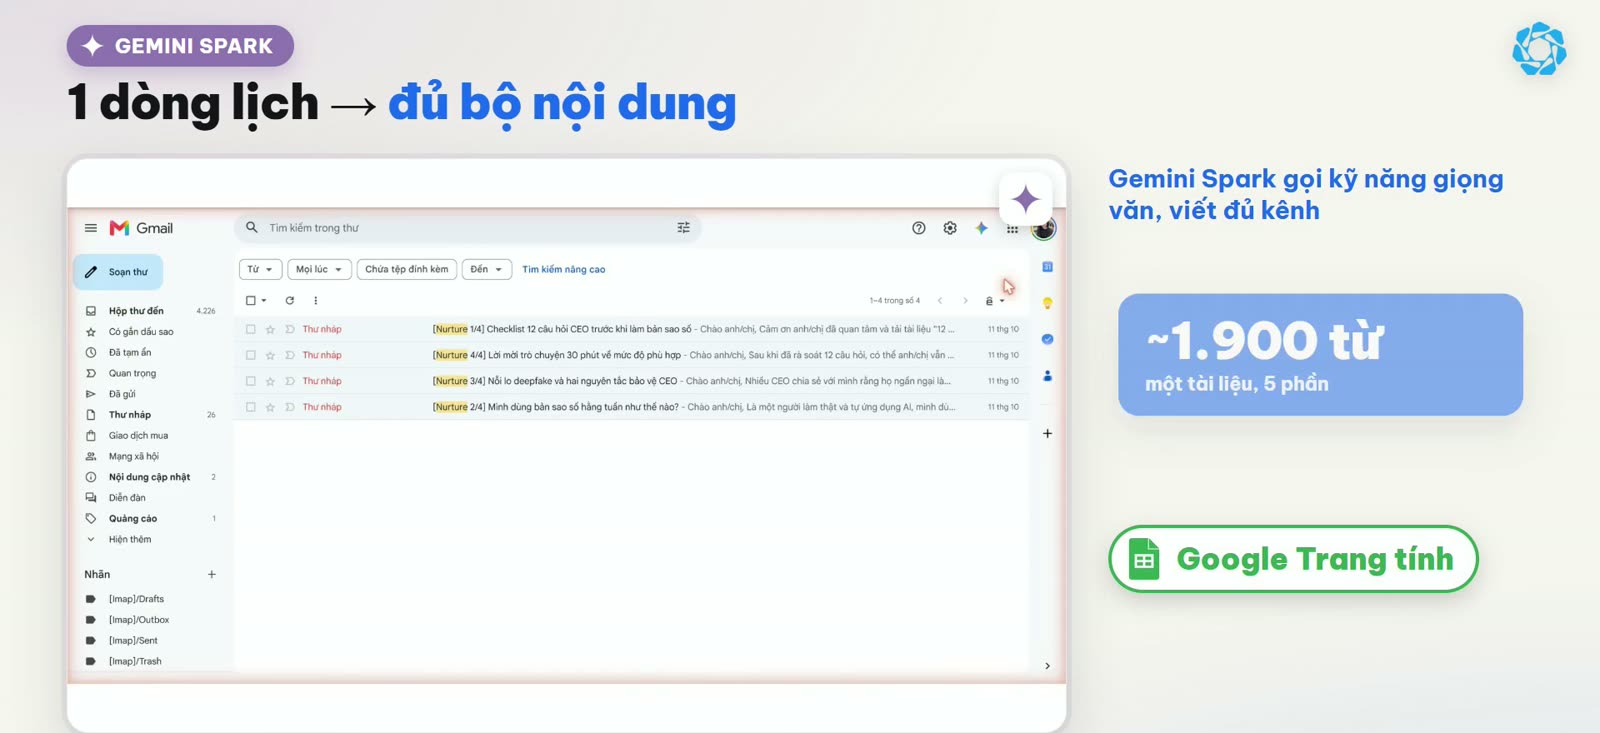Open the more options three-dot icon

click(316, 300)
